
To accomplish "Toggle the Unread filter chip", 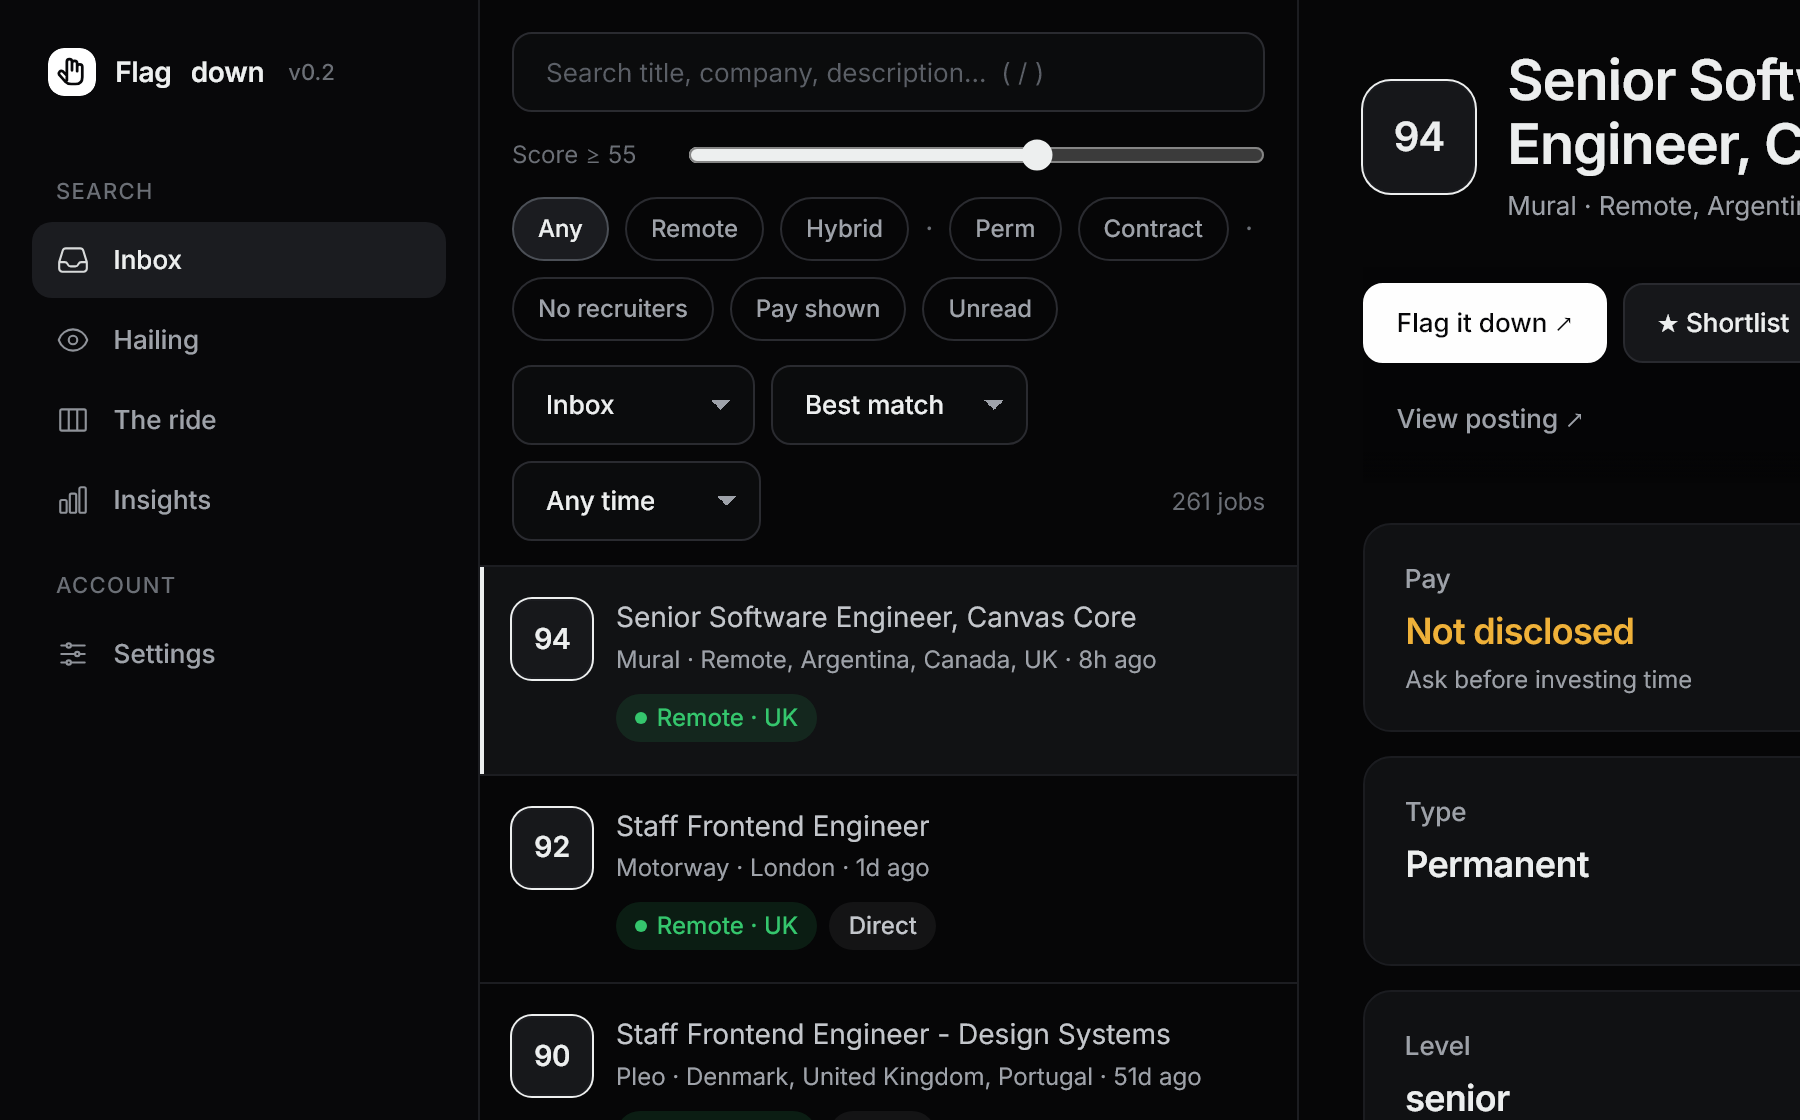I will pos(990,309).
